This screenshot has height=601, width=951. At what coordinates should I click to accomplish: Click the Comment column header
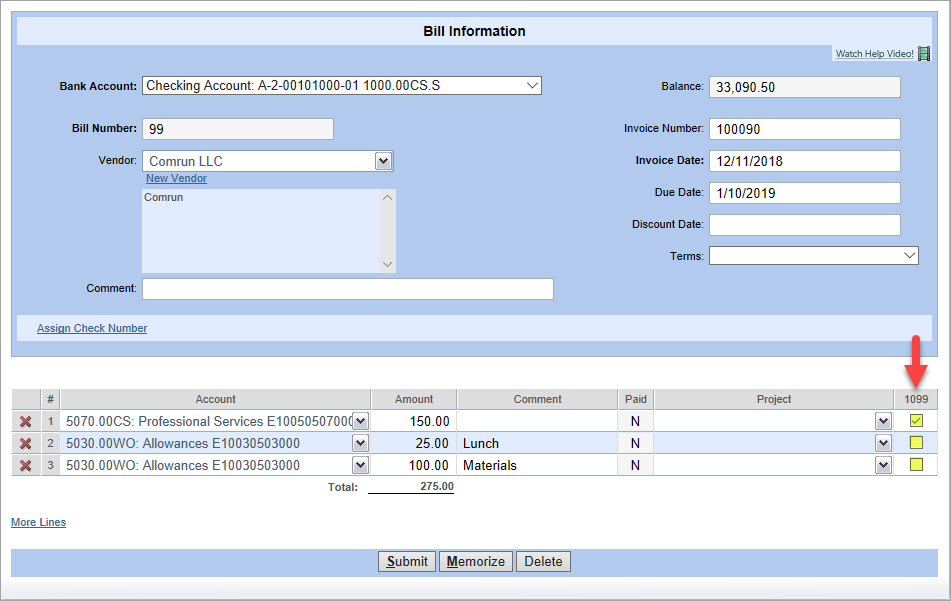(x=537, y=399)
